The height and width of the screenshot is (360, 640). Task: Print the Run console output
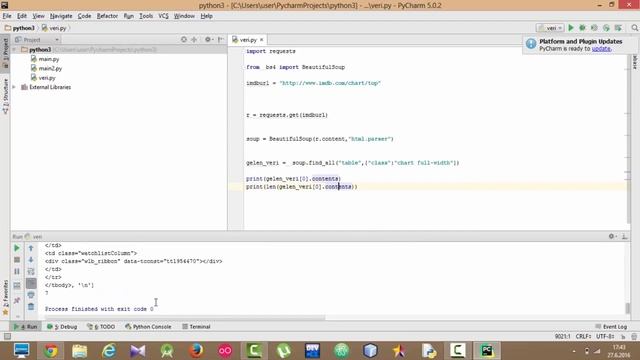click(31, 295)
